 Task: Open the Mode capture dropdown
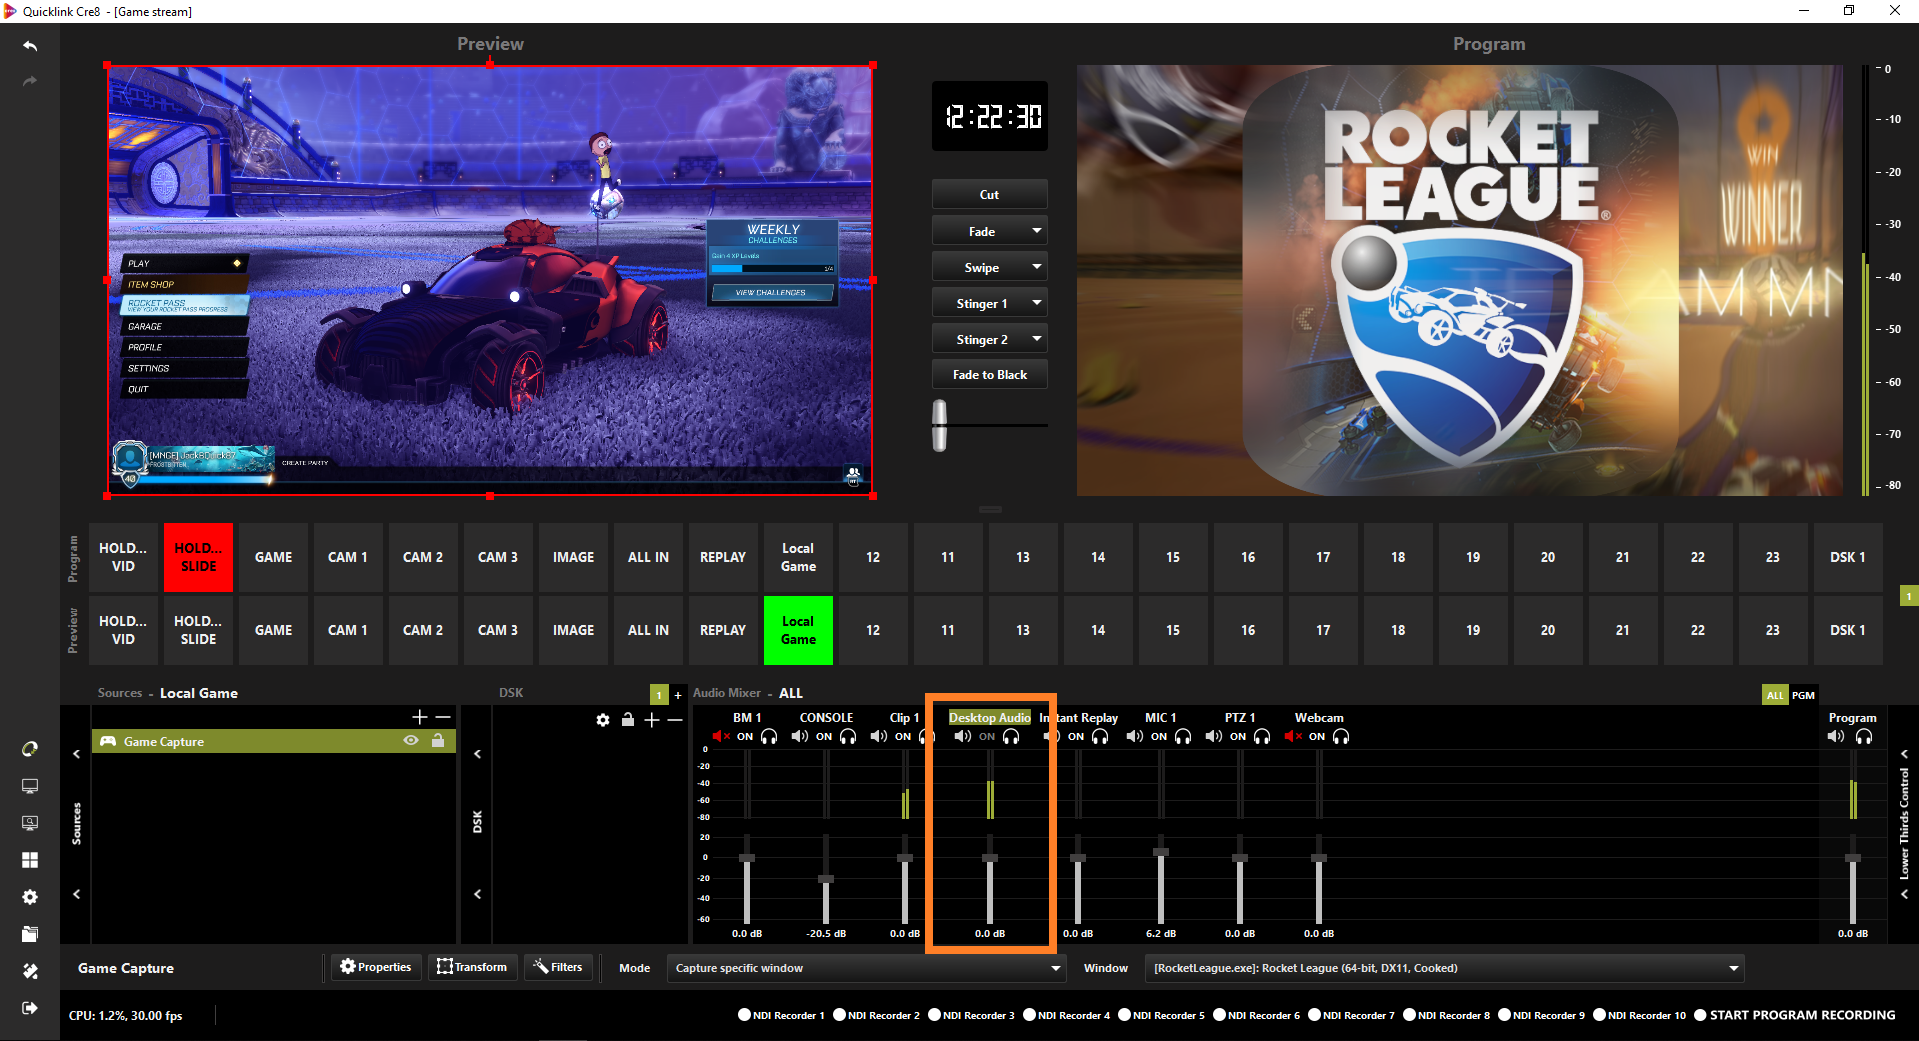coord(865,968)
